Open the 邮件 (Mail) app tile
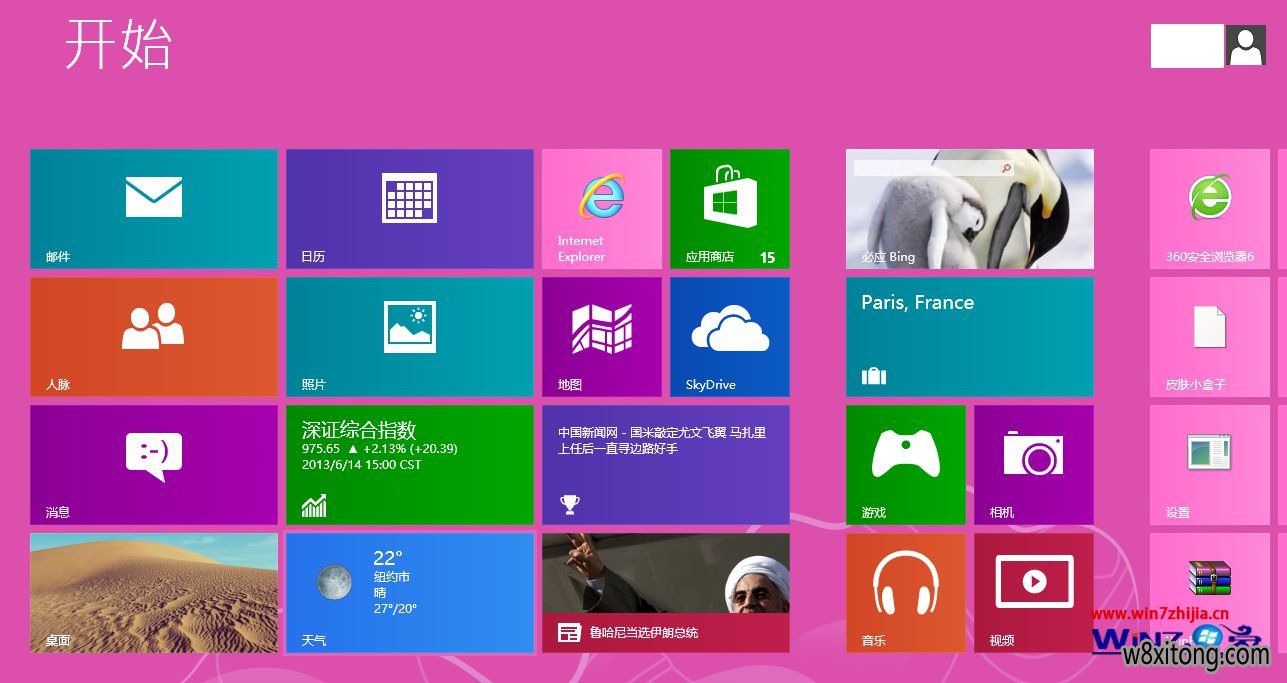This screenshot has width=1287, height=683. coord(153,208)
